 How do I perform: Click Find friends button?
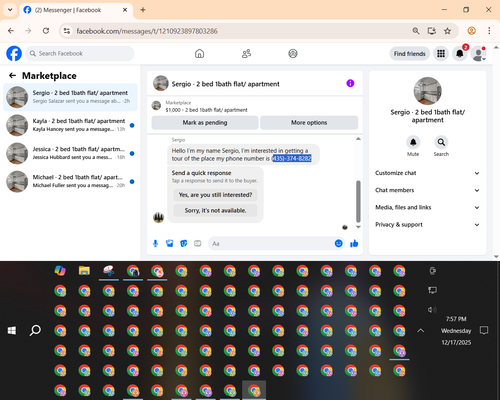pos(409,54)
